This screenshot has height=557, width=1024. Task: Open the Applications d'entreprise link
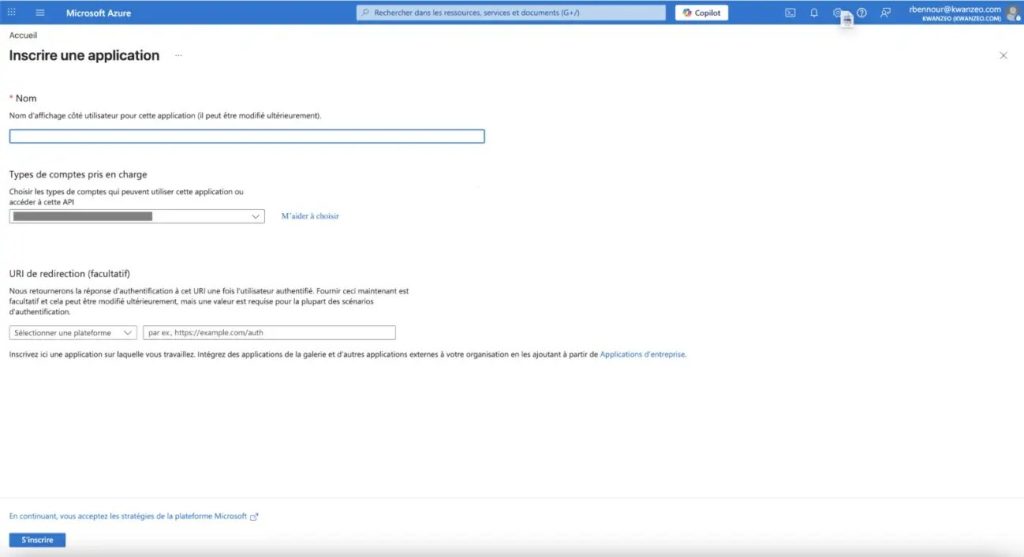click(x=643, y=354)
